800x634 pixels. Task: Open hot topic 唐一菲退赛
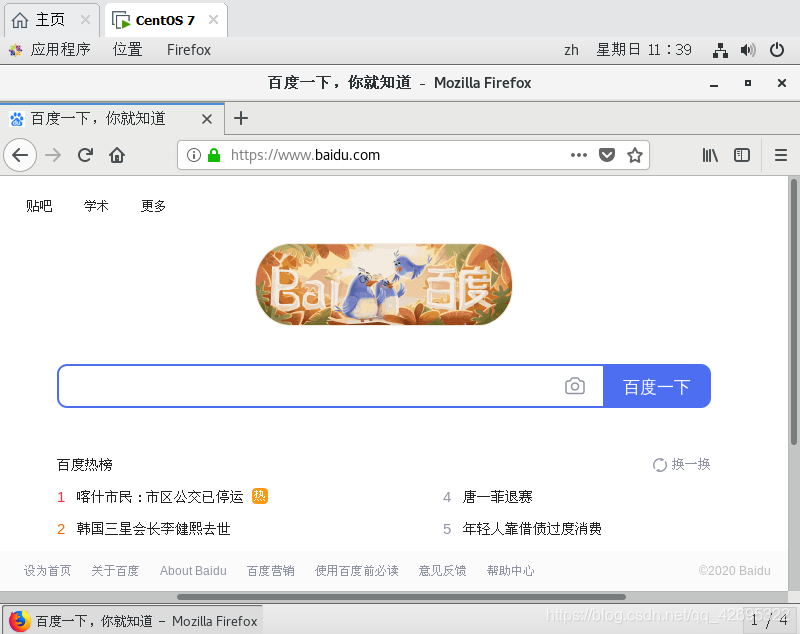[x=497, y=497]
